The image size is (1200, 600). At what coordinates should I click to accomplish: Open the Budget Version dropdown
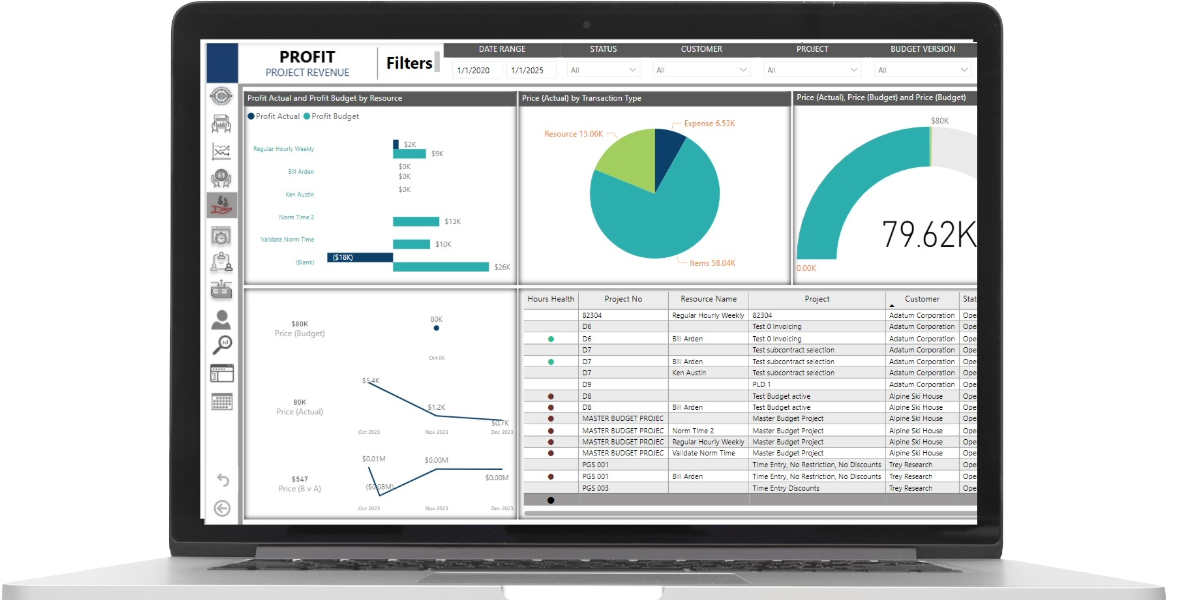click(x=922, y=70)
